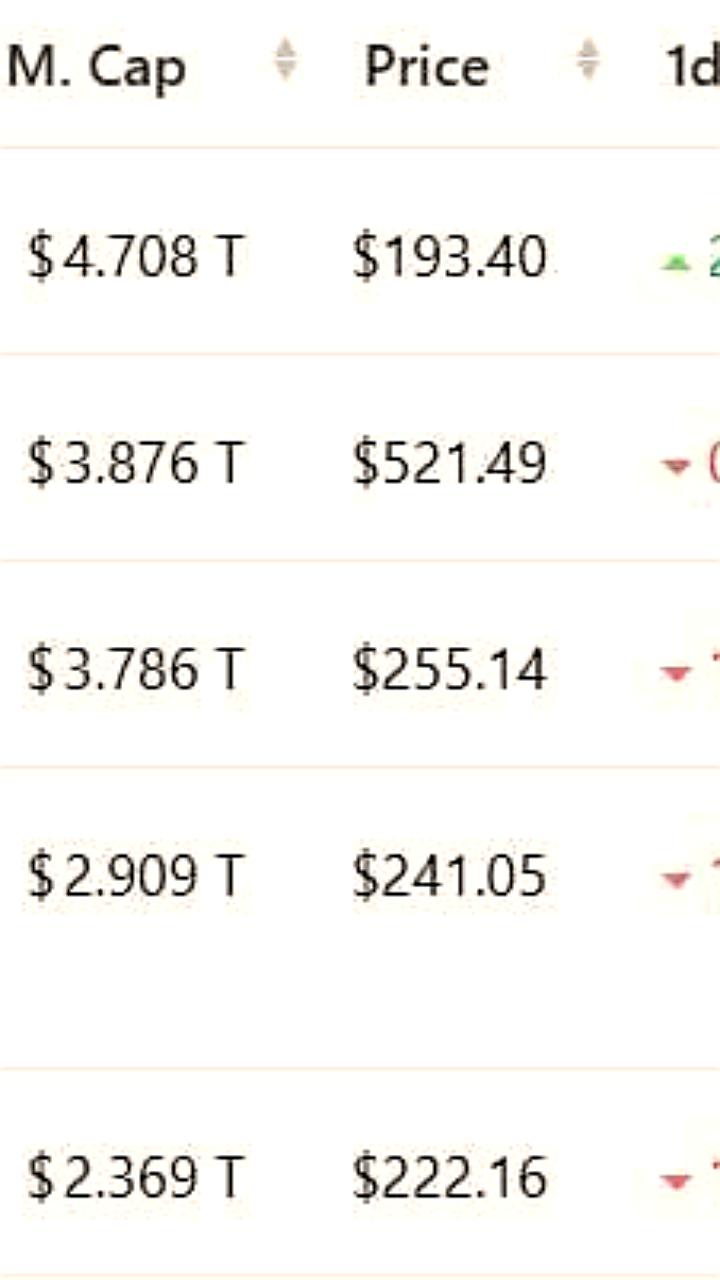The width and height of the screenshot is (720, 1280).
Task: Click green up arrow in $193.40 row
Action: (677, 262)
